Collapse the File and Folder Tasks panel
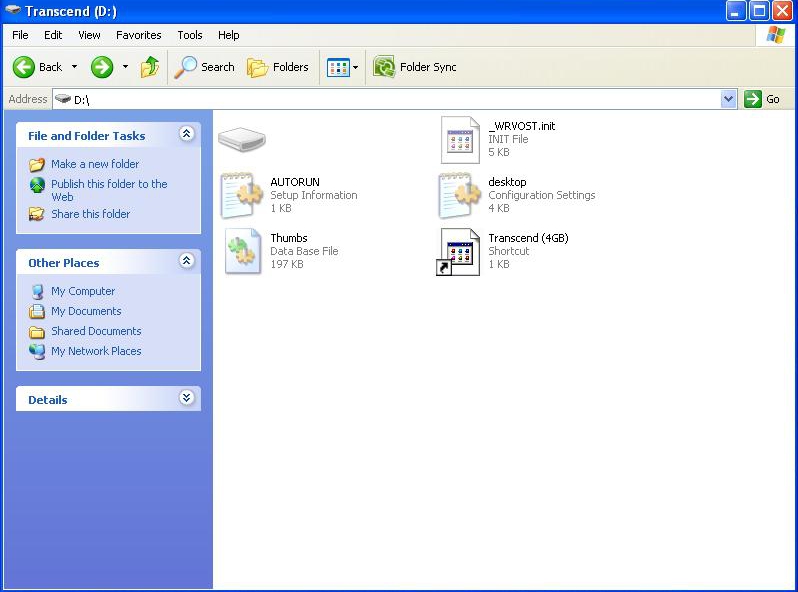Screen dimensions: 798x592 [x=186, y=134]
